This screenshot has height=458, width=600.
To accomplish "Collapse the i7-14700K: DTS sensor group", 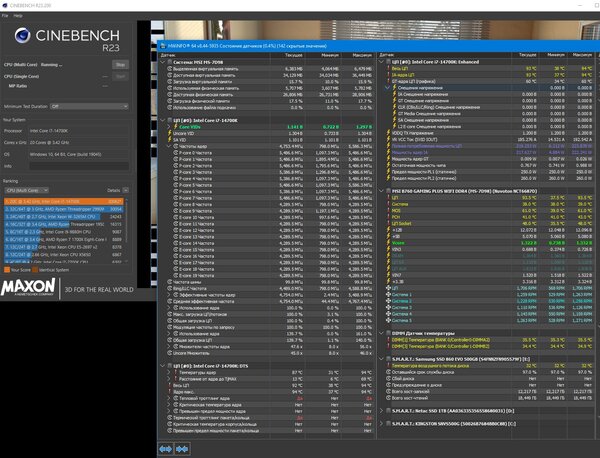I will [x=163, y=366].
